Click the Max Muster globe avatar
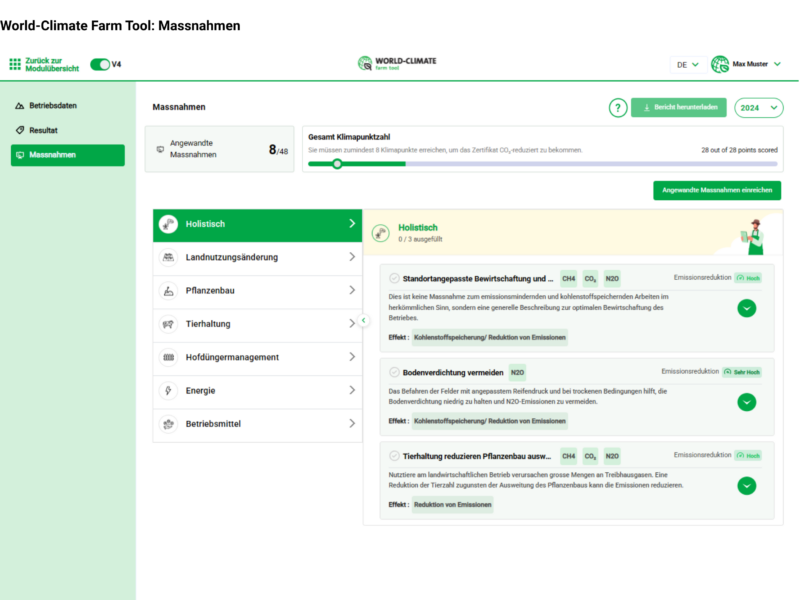This screenshot has height=600, width=800. (x=720, y=64)
